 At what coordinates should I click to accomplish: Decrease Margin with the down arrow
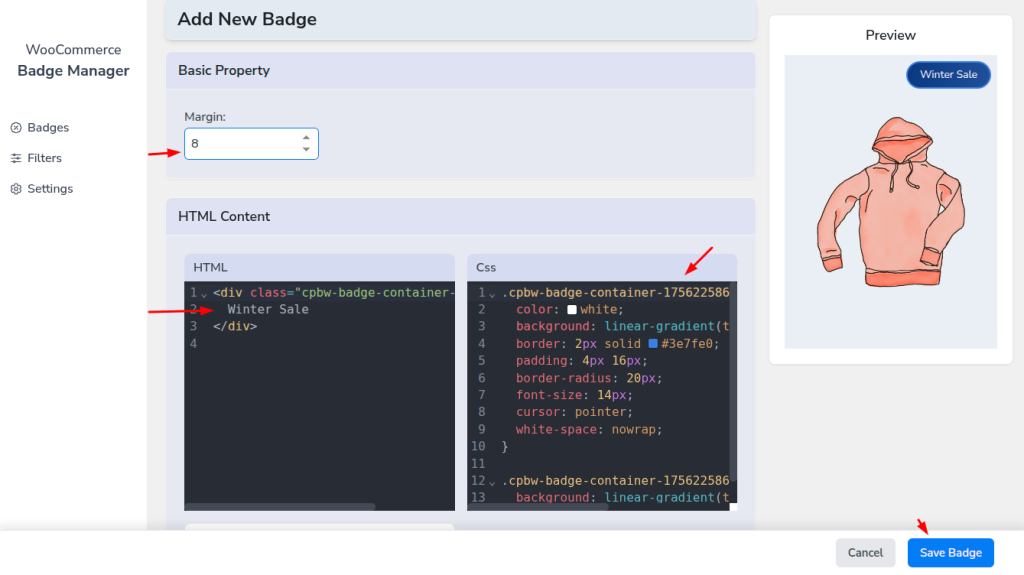tap(306, 150)
